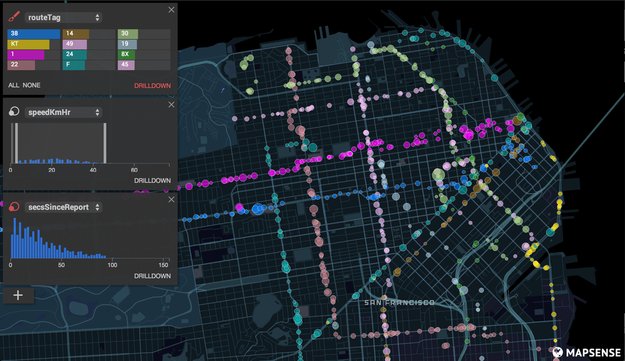
Task: Toggle route 14 brown category bar
Action: point(76,33)
